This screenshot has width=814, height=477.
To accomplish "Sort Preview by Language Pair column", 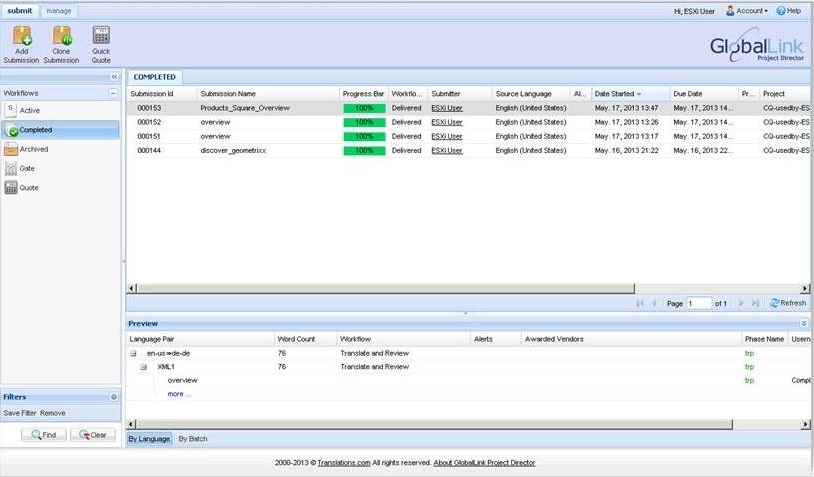I will coord(200,339).
